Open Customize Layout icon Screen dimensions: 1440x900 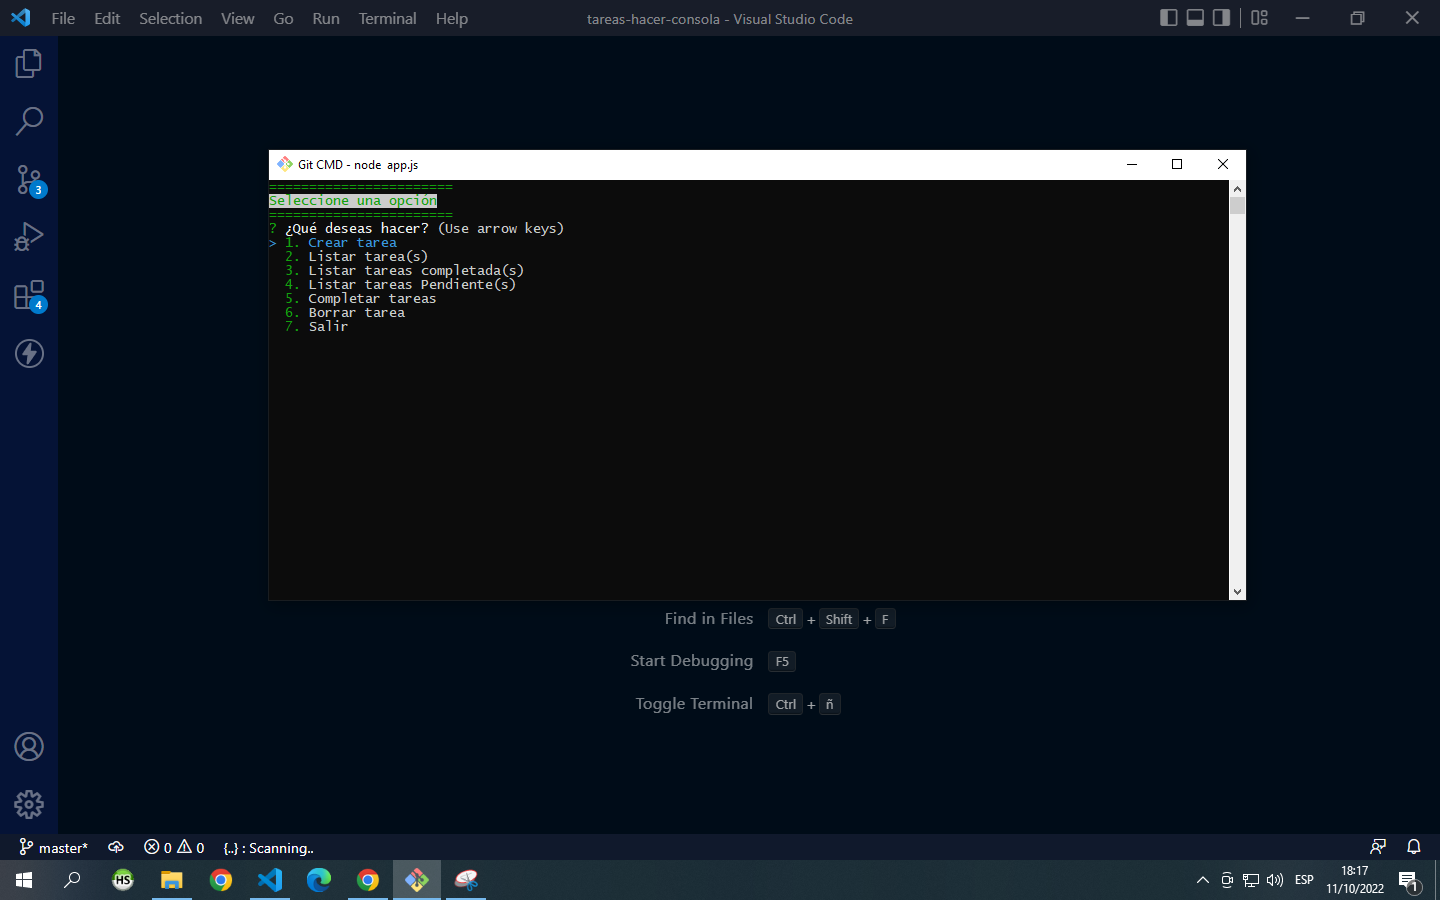pyautogui.click(x=1260, y=18)
